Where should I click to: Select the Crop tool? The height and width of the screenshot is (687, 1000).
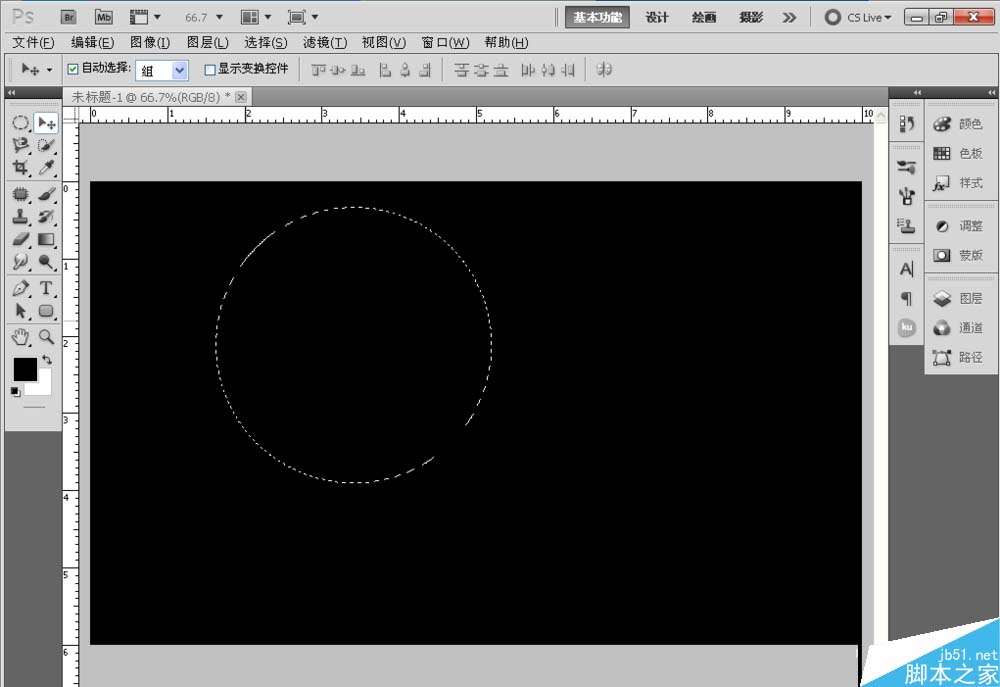coord(21,168)
